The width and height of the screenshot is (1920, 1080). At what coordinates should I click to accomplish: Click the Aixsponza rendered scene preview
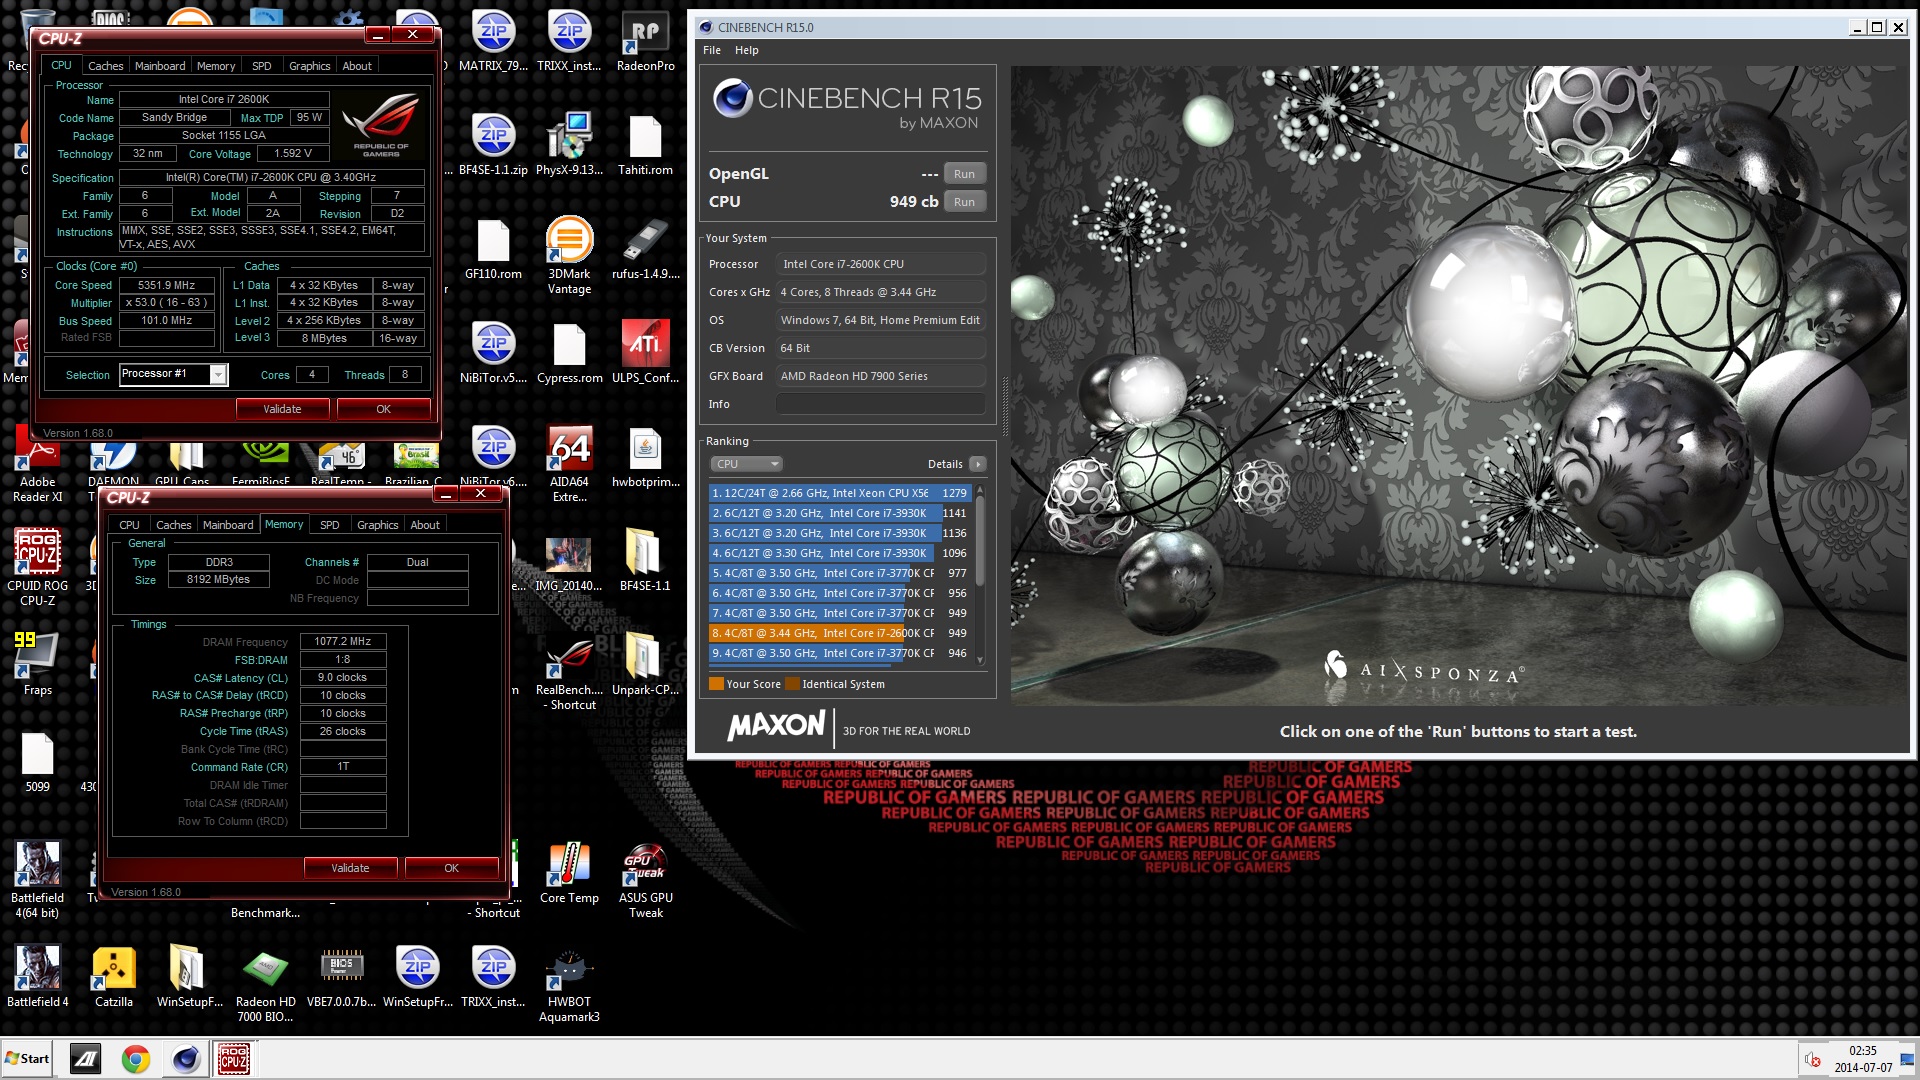1459,386
